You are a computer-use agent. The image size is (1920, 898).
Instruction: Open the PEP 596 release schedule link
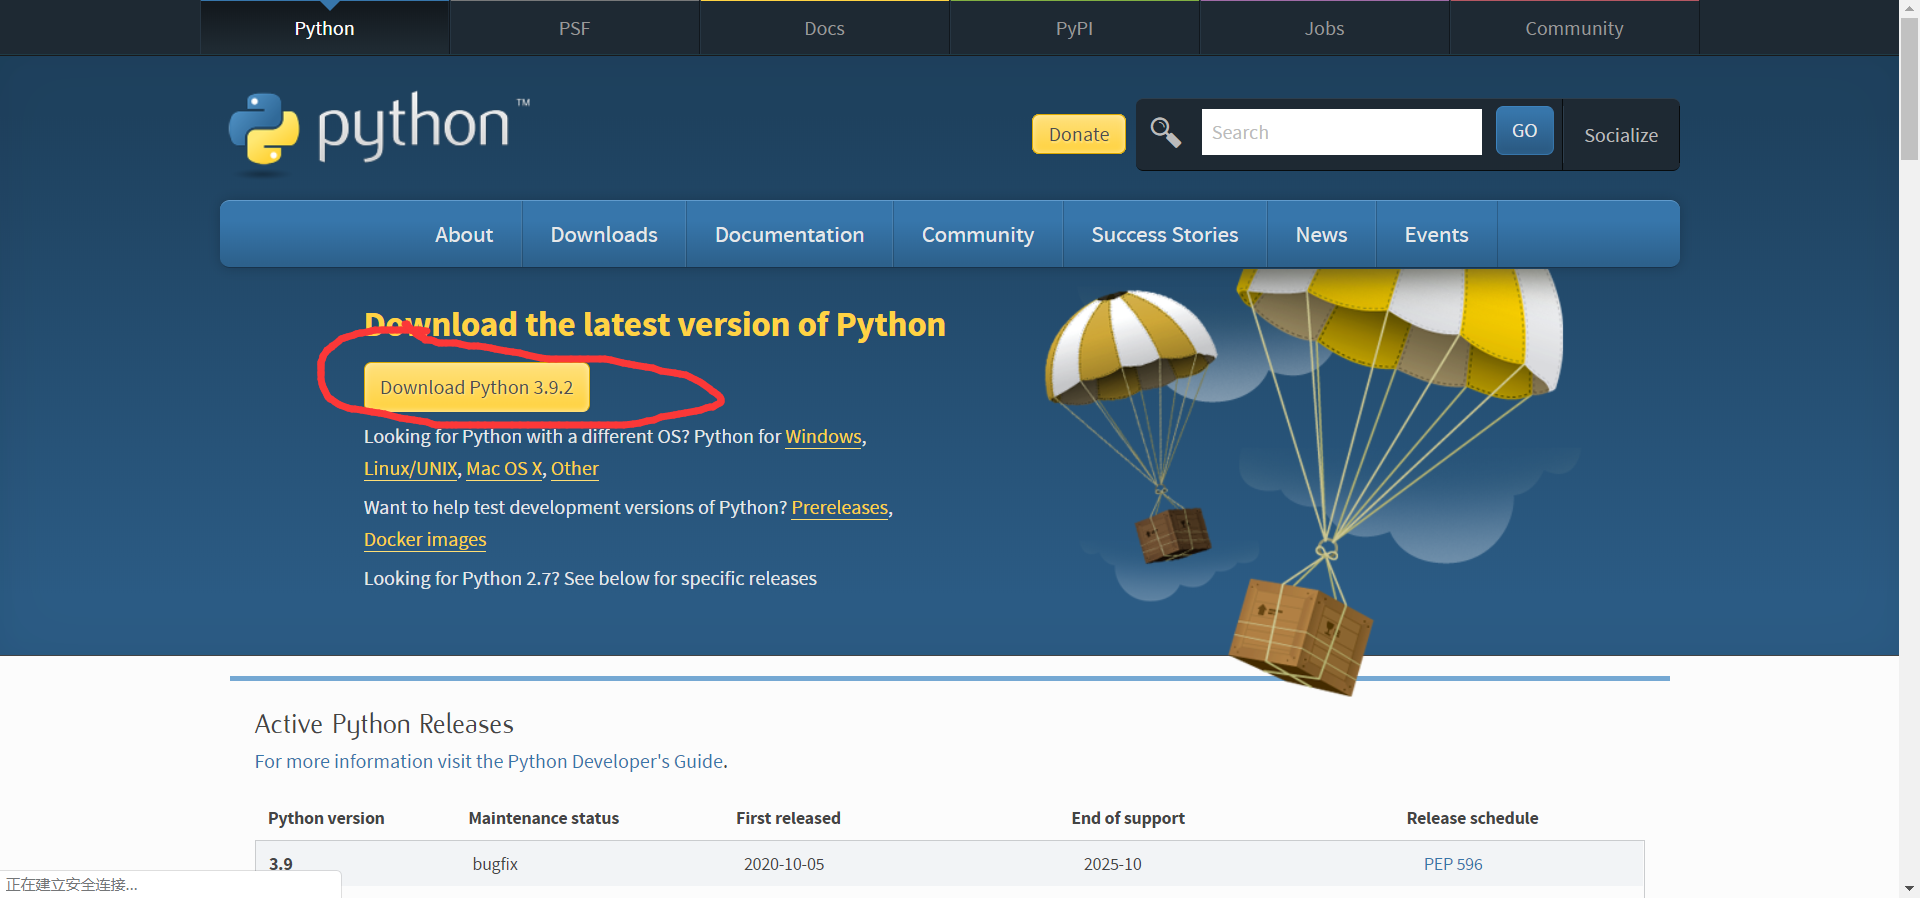(1453, 864)
